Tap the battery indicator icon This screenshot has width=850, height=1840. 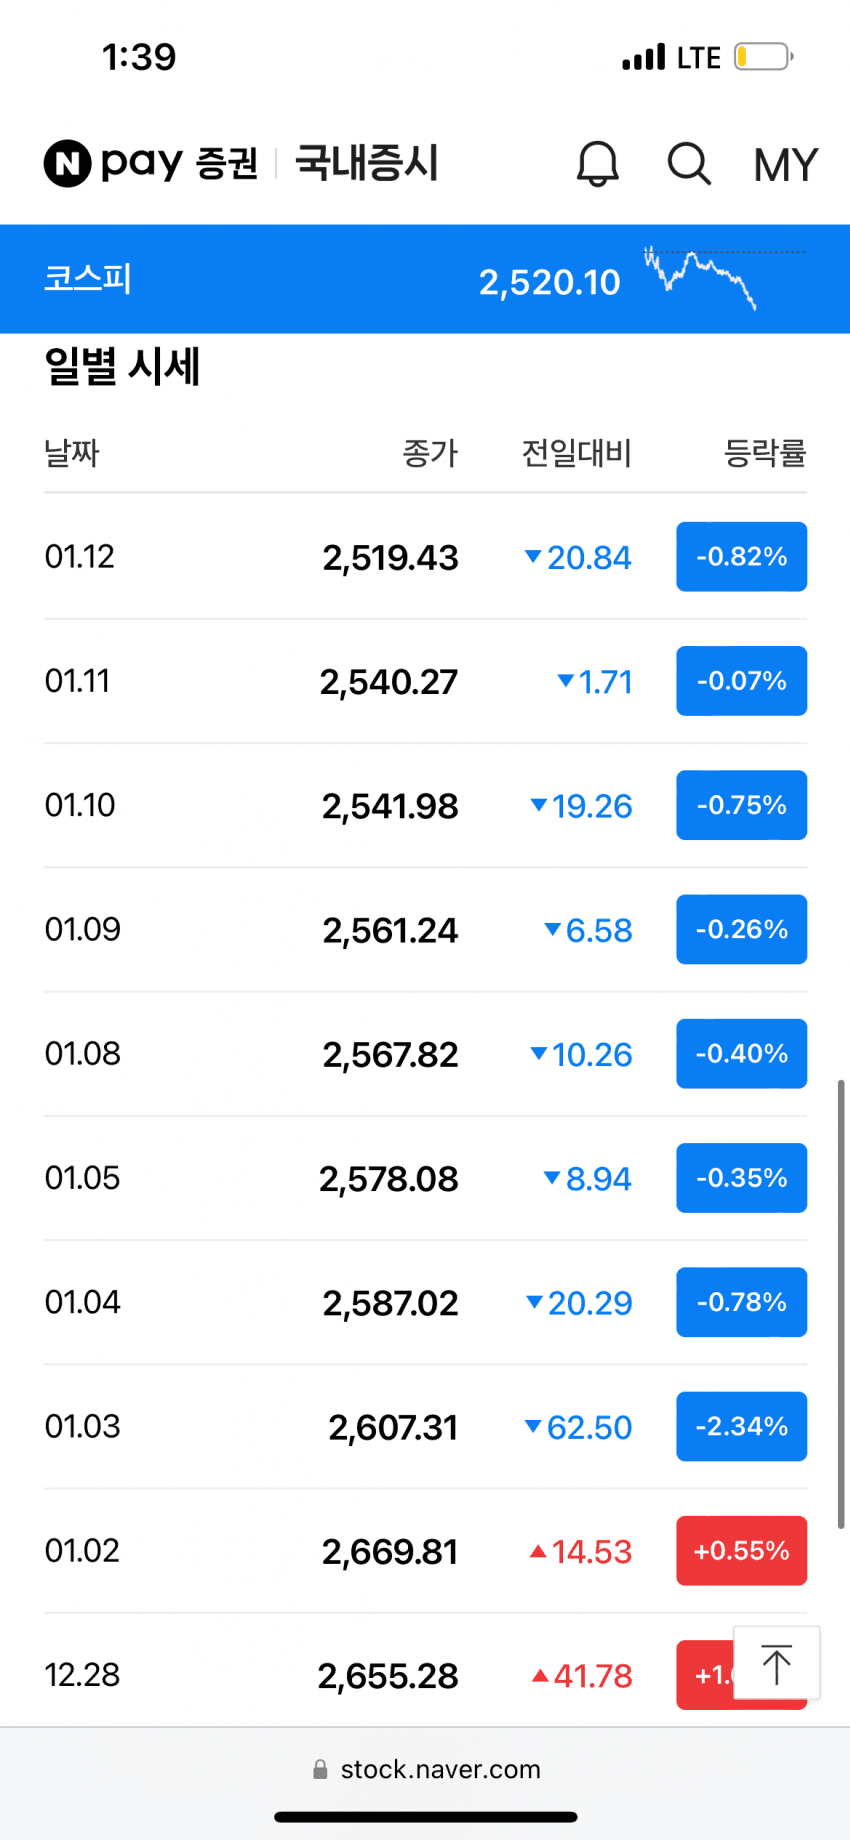[x=763, y=57]
